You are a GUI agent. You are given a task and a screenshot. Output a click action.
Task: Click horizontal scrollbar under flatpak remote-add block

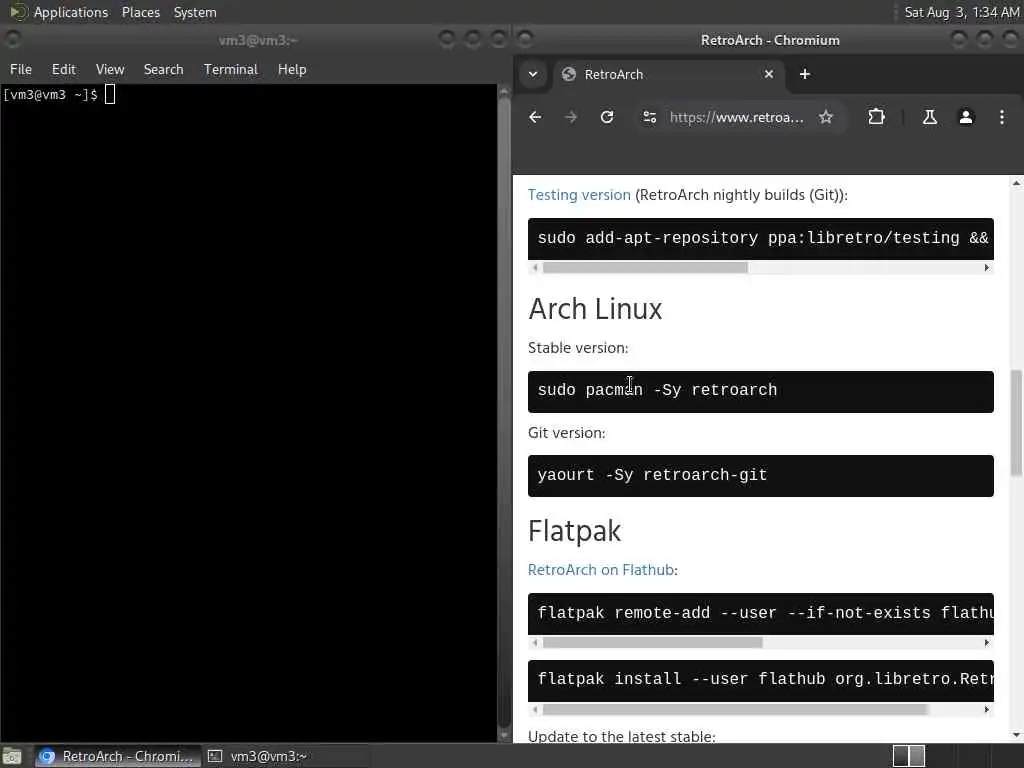coord(652,643)
